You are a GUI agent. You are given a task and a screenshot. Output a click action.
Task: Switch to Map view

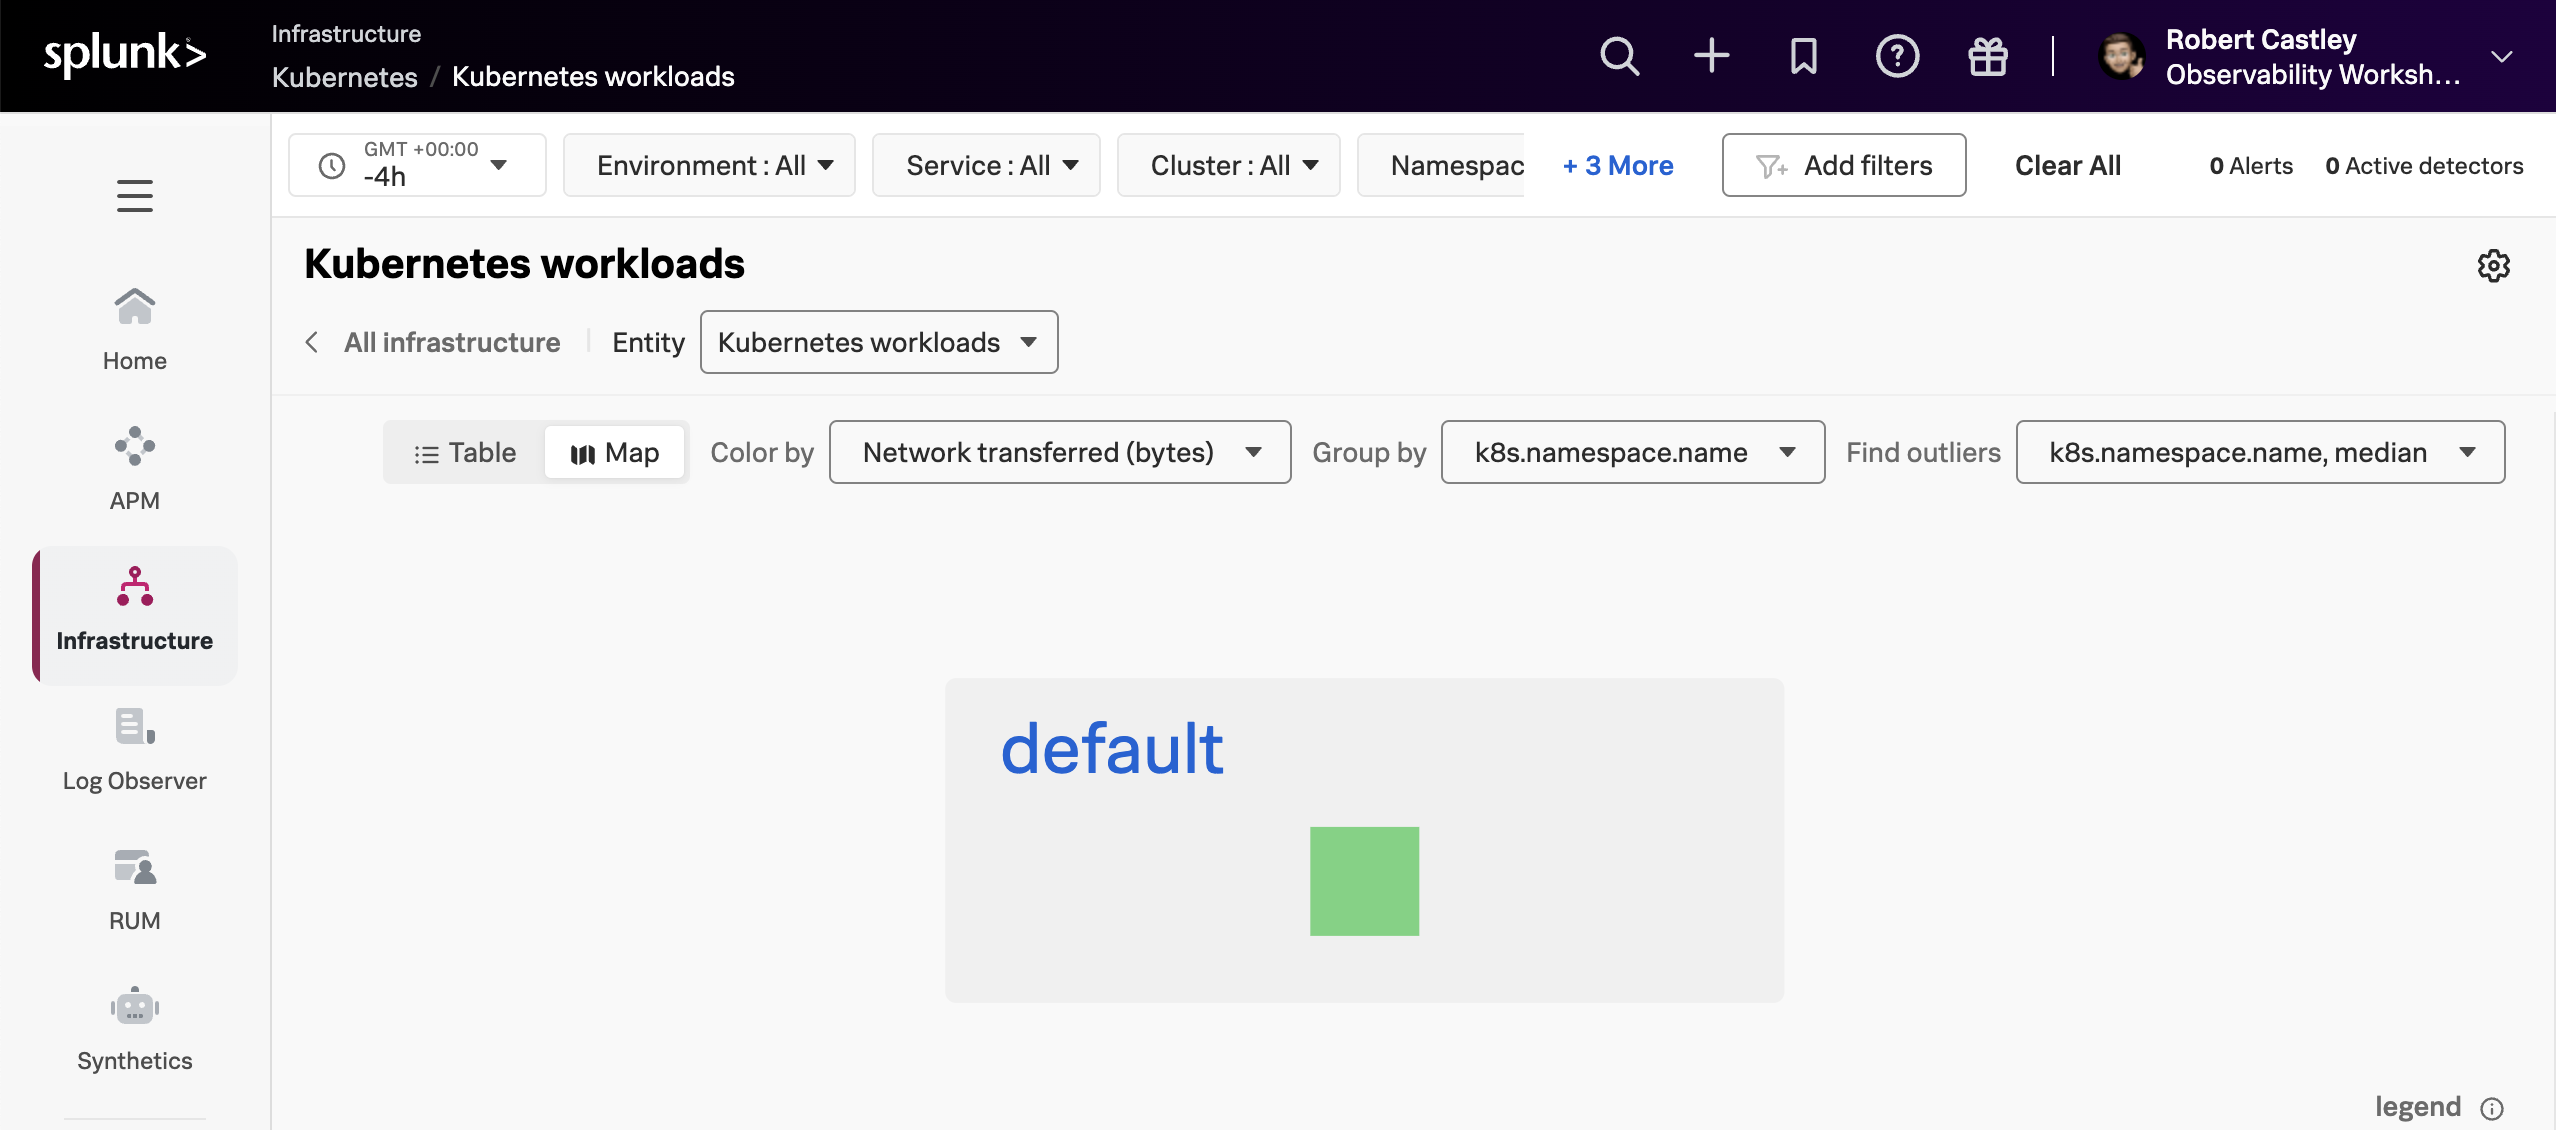pos(615,453)
